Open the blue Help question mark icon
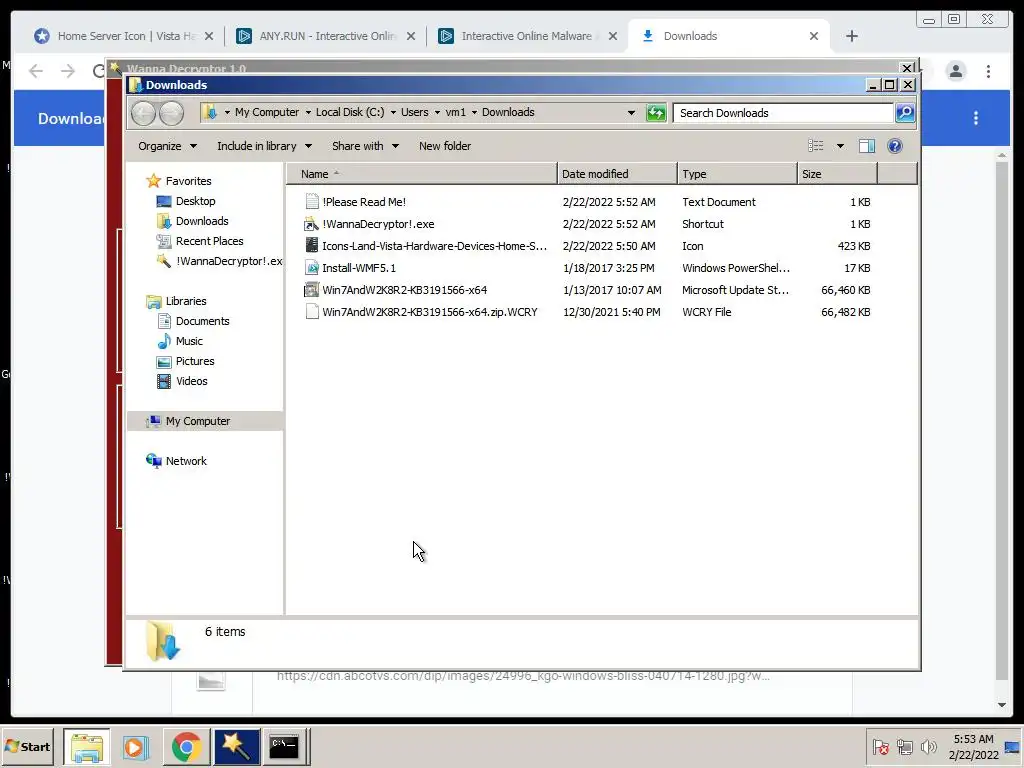 [895, 146]
